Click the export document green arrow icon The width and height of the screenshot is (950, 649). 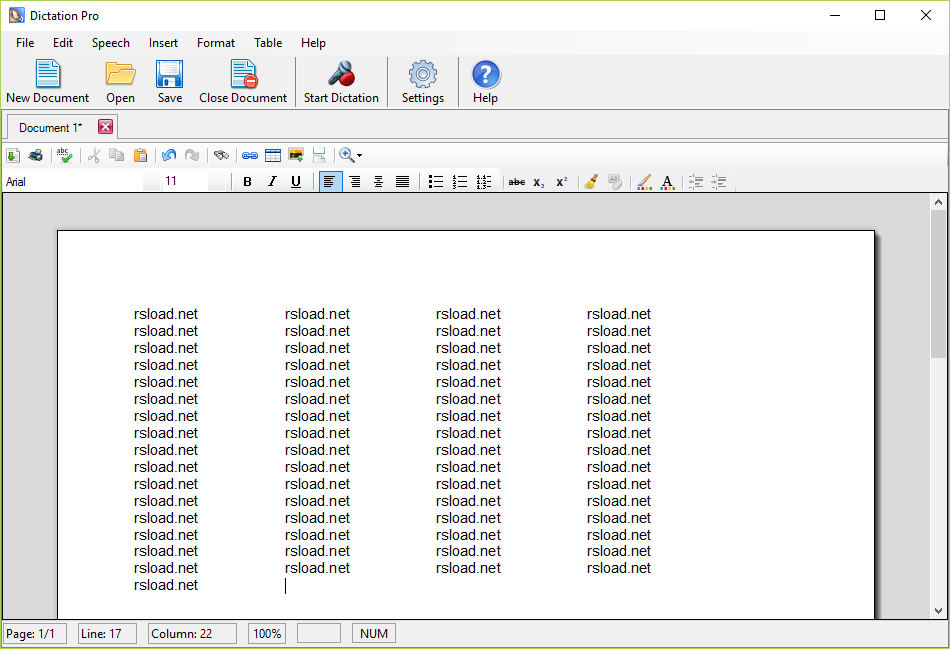tap(13, 156)
